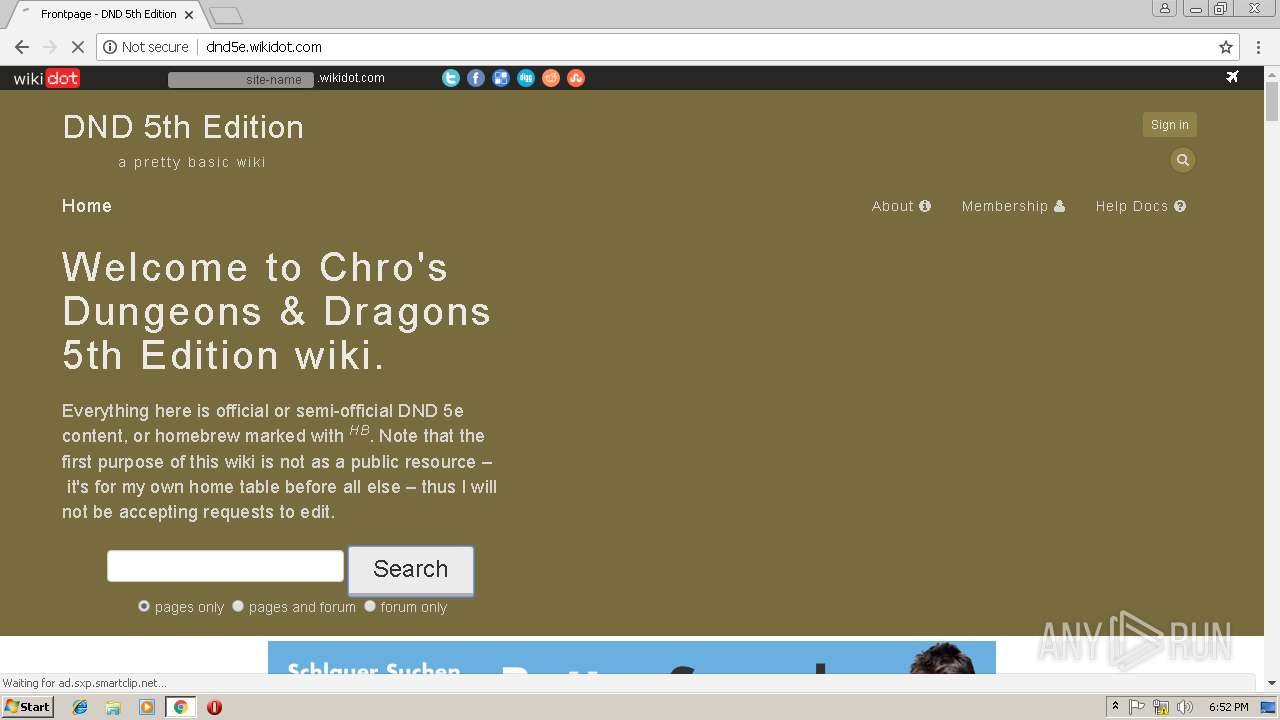The image size is (1280, 720).
Task: Open the About menu
Action: point(901,206)
